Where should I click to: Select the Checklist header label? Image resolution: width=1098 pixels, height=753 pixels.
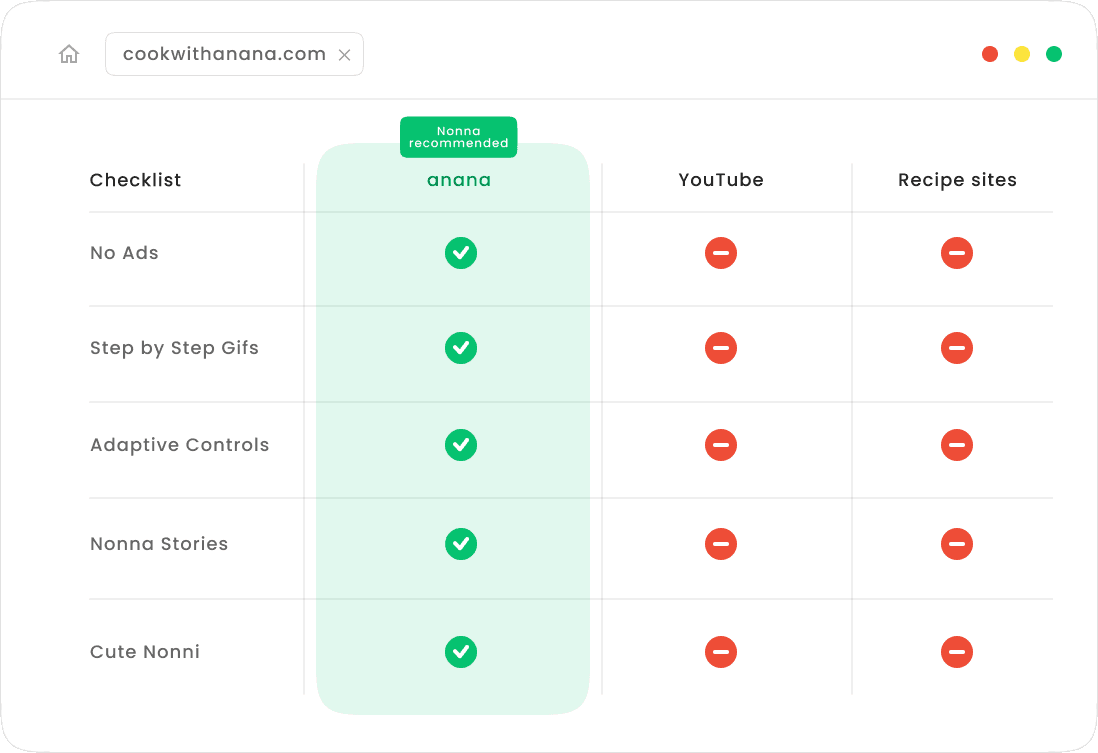point(135,180)
